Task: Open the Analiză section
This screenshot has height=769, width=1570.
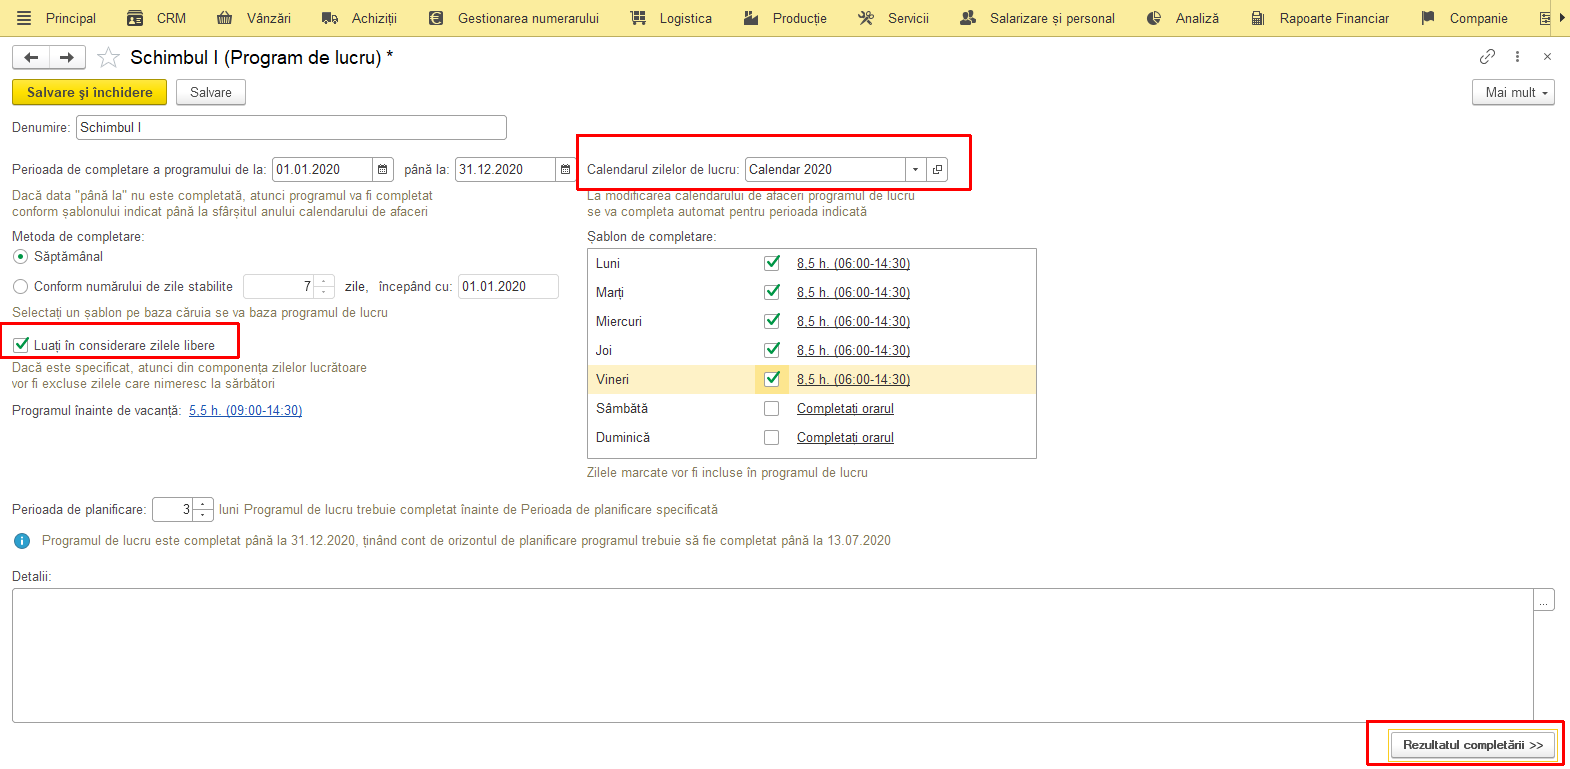Action: [x=1183, y=18]
